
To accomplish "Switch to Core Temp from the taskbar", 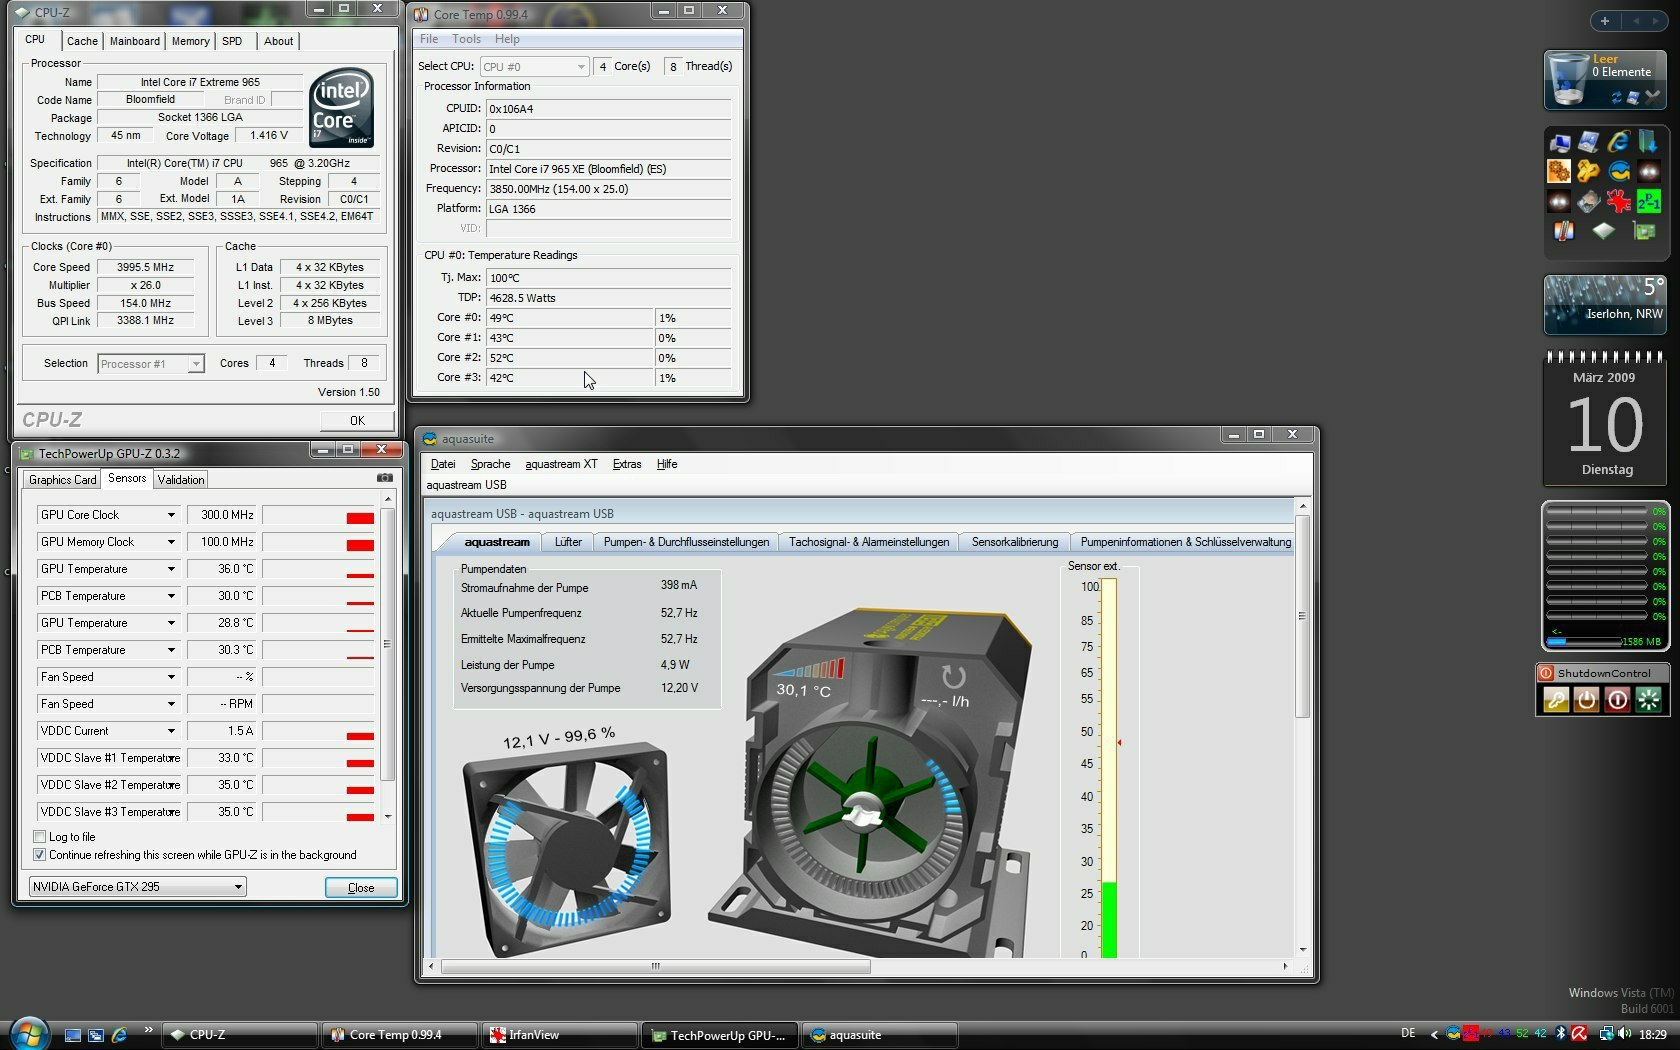I will coord(399,1035).
